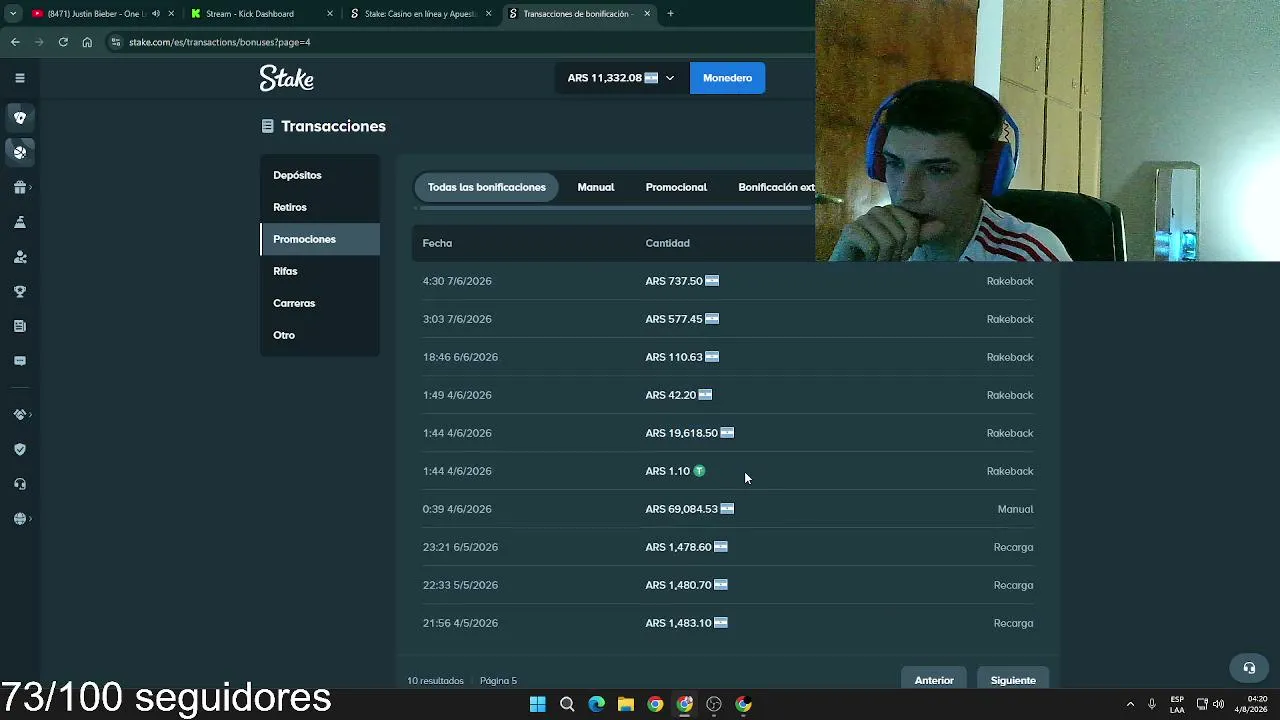Click the browser home icon
Viewport: 1280px width, 720px height.
pos(87,42)
